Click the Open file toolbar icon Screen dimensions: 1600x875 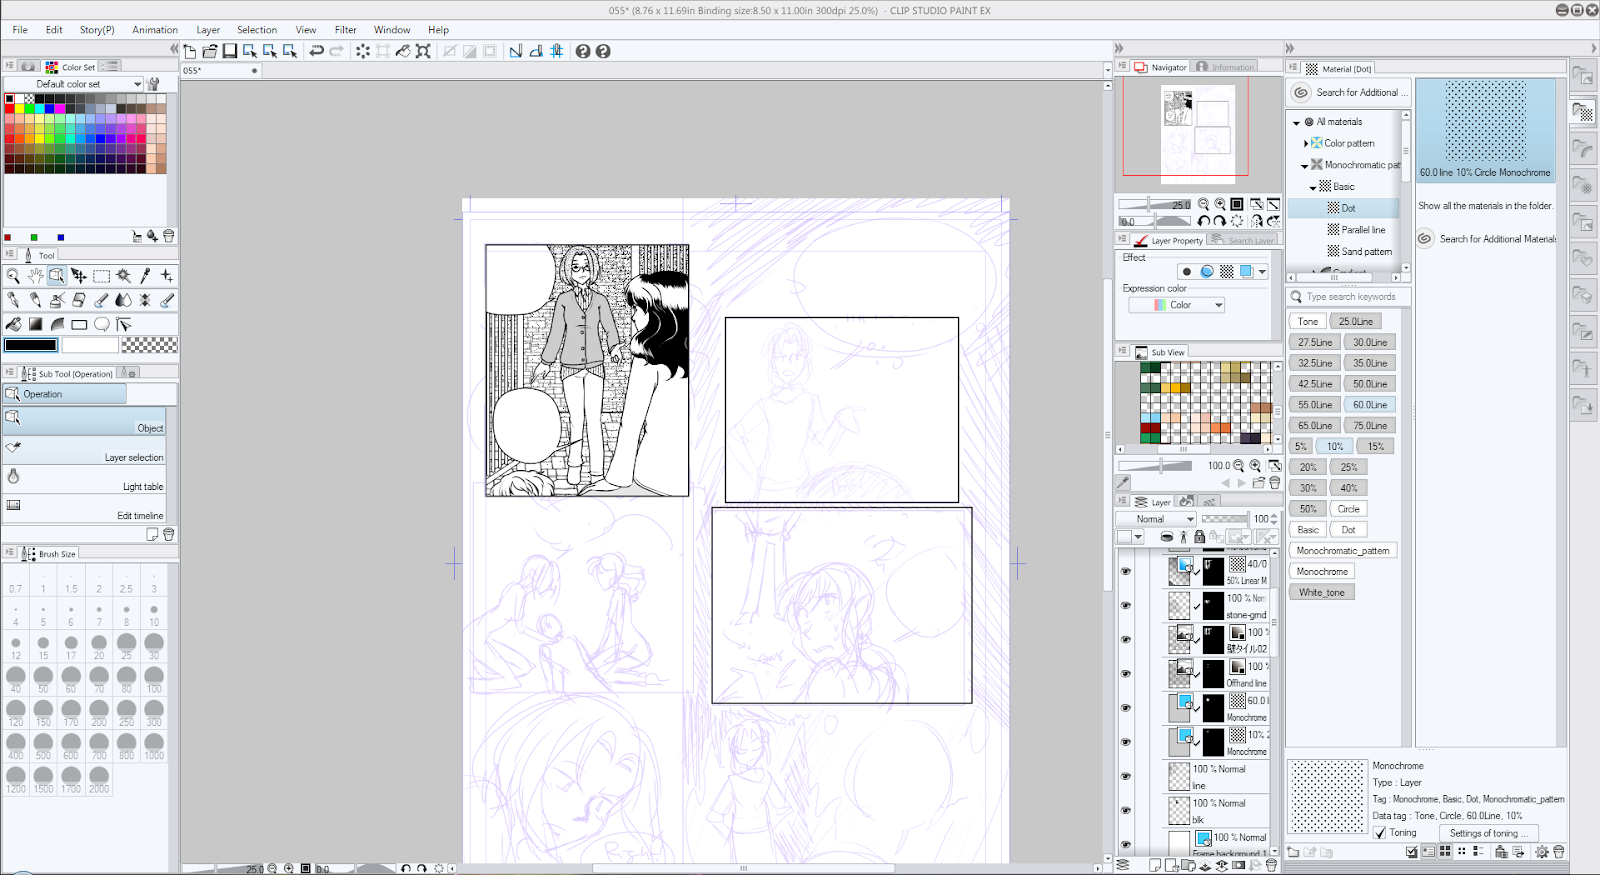pyautogui.click(x=210, y=51)
